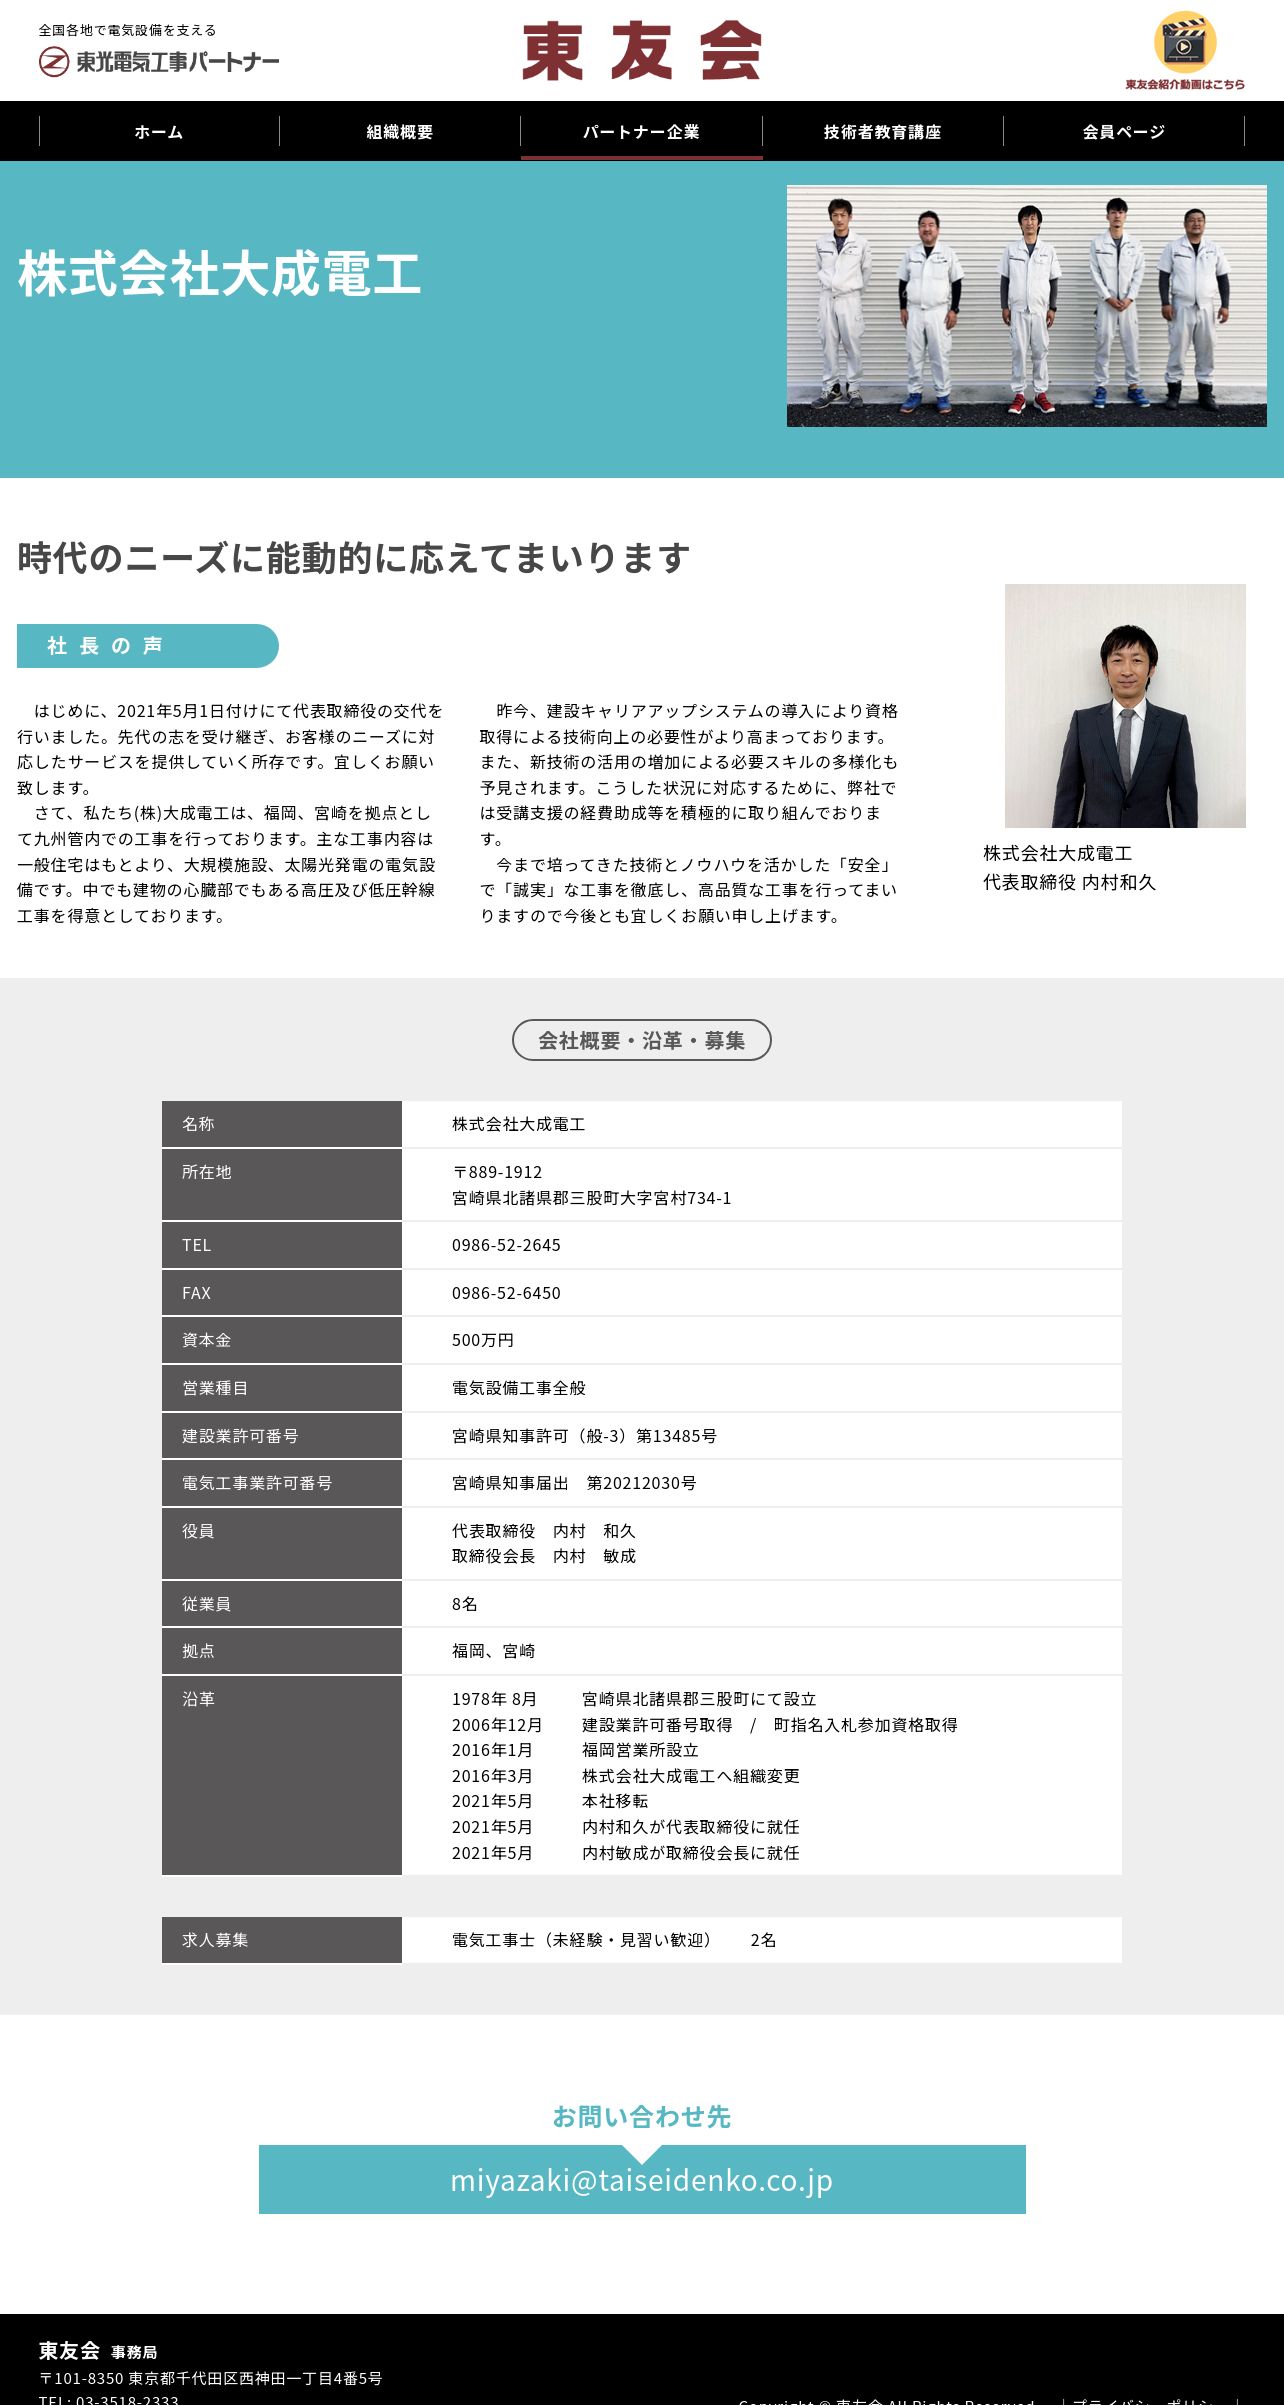Click the FAX number 0986-52-6450
The height and width of the screenshot is (2405, 1284).
coord(506,1293)
